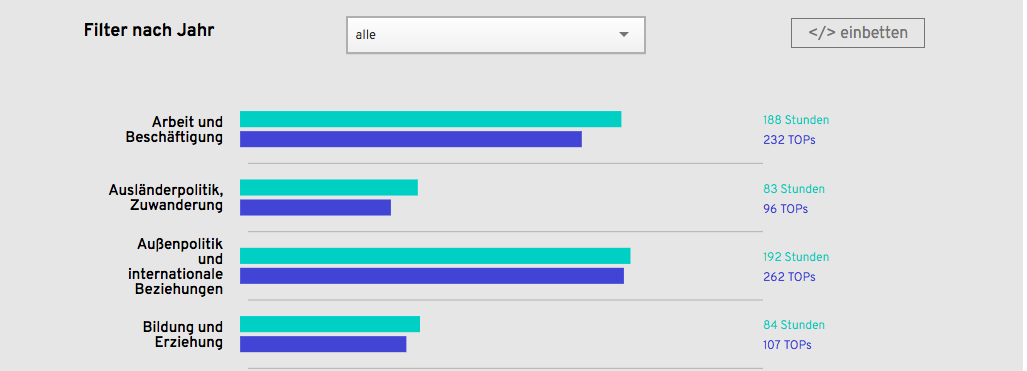Select the teal Arbeit und Beschäftigung hours bar
The height and width of the screenshot is (371, 1027).
click(430, 119)
